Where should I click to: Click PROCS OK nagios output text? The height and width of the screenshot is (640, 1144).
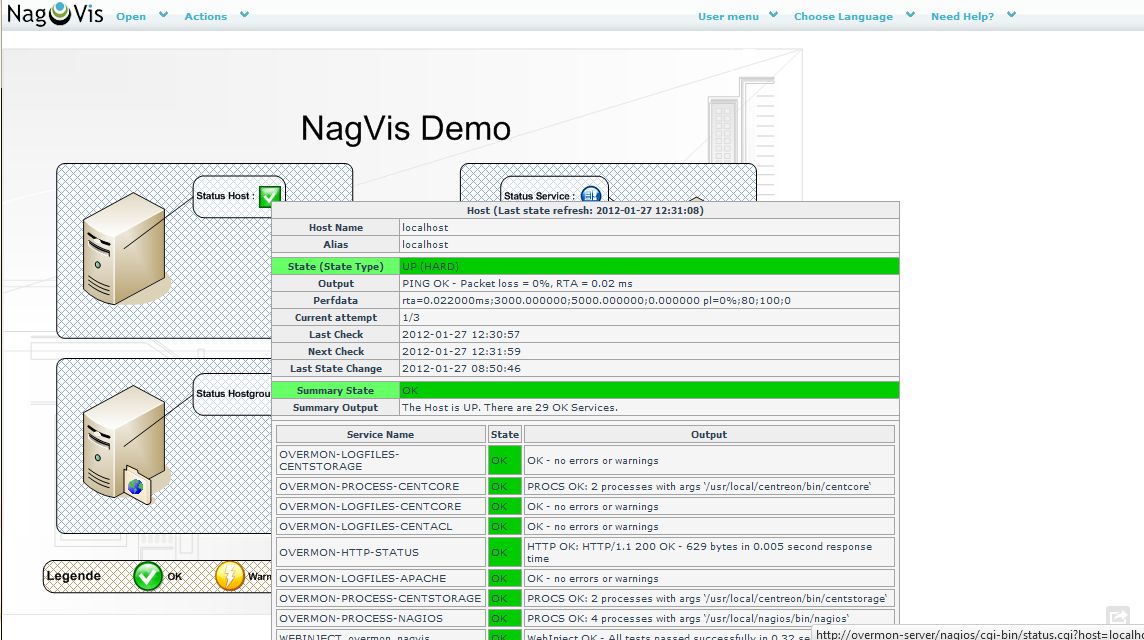[x=688, y=618]
